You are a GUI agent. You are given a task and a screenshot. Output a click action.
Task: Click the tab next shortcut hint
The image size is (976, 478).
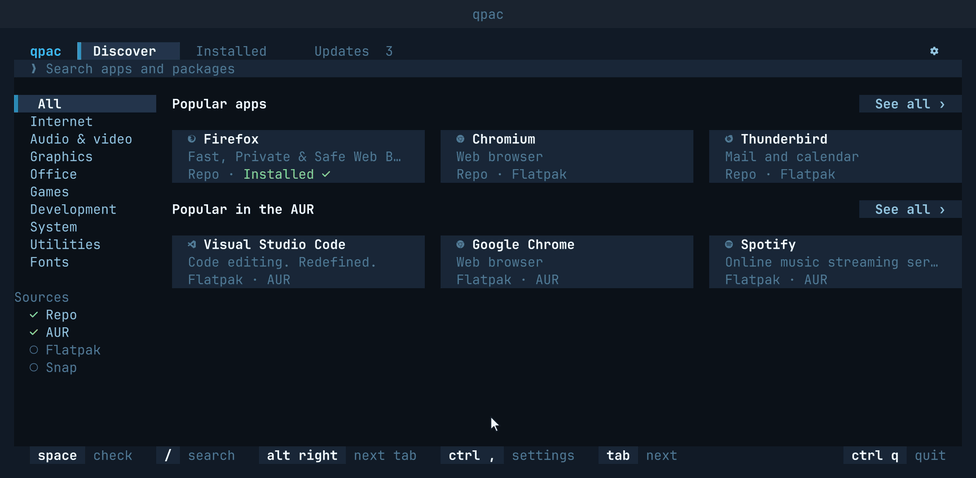638,456
